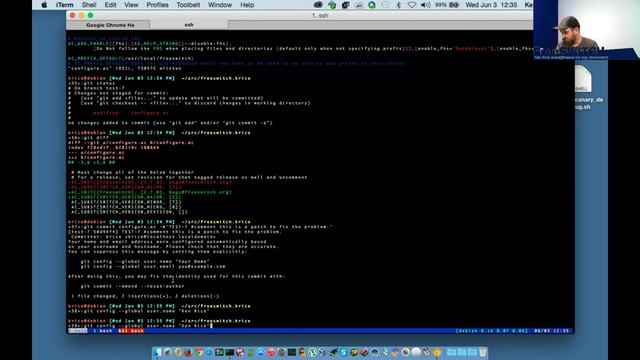Open the Wi-Fi status menu
This screenshot has height=360, width=640.
click(411, 5)
